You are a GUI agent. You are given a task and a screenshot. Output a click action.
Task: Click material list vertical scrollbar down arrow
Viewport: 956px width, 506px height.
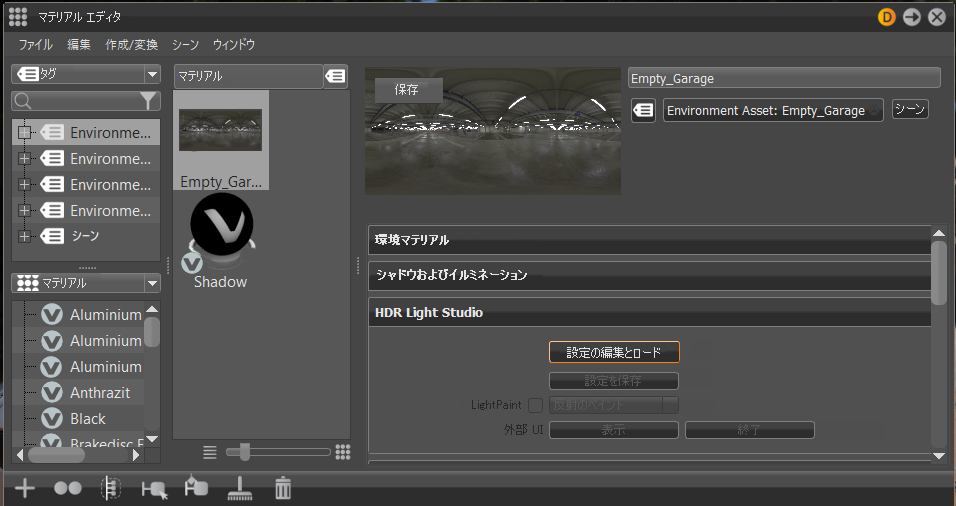pyautogui.click(x=152, y=438)
